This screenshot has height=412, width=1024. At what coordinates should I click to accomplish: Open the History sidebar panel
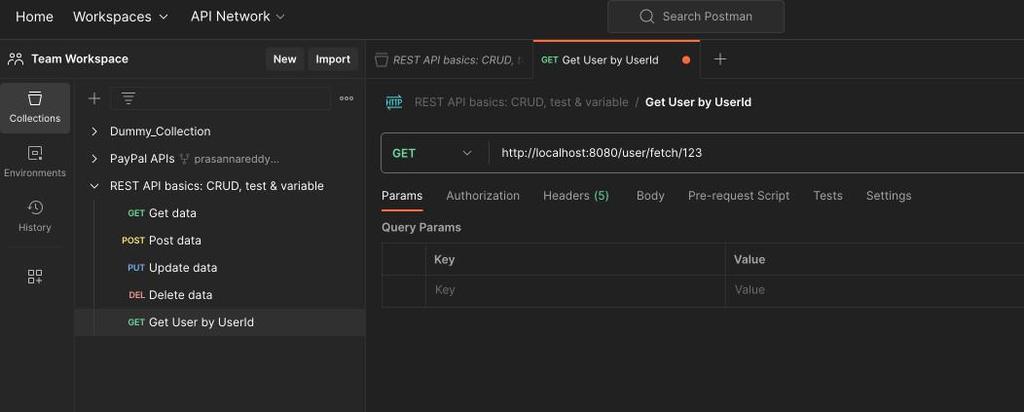(x=35, y=217)
